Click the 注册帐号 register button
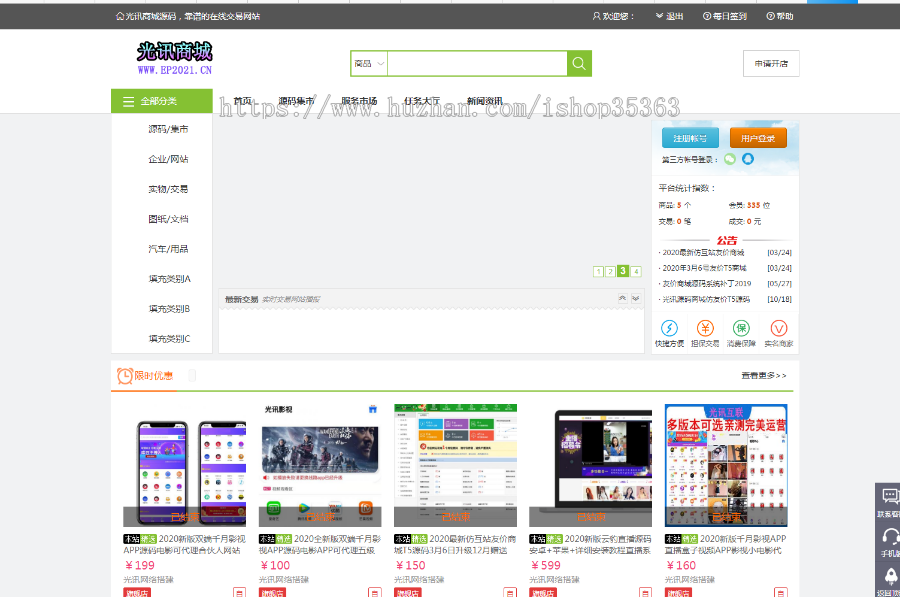Viewport: 900px width, 597px height. (690, 139)
